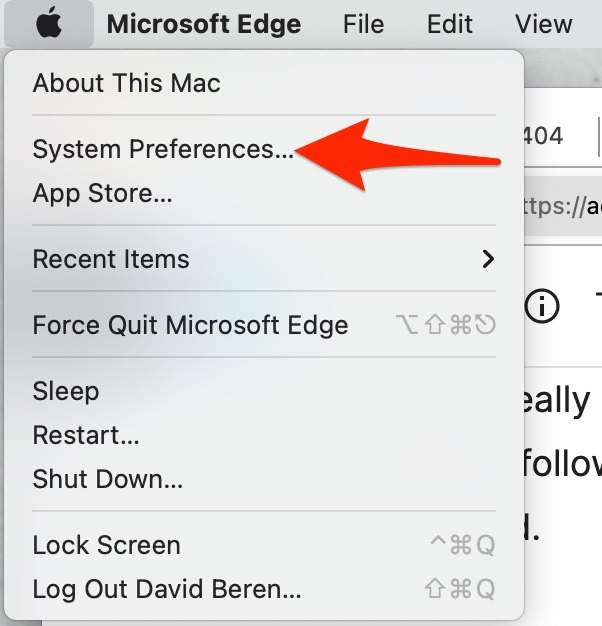Choose Force Quit Microsoft Edge
Image resolution: width=602 pixels, height=626 pixels.
coord(190,325)
